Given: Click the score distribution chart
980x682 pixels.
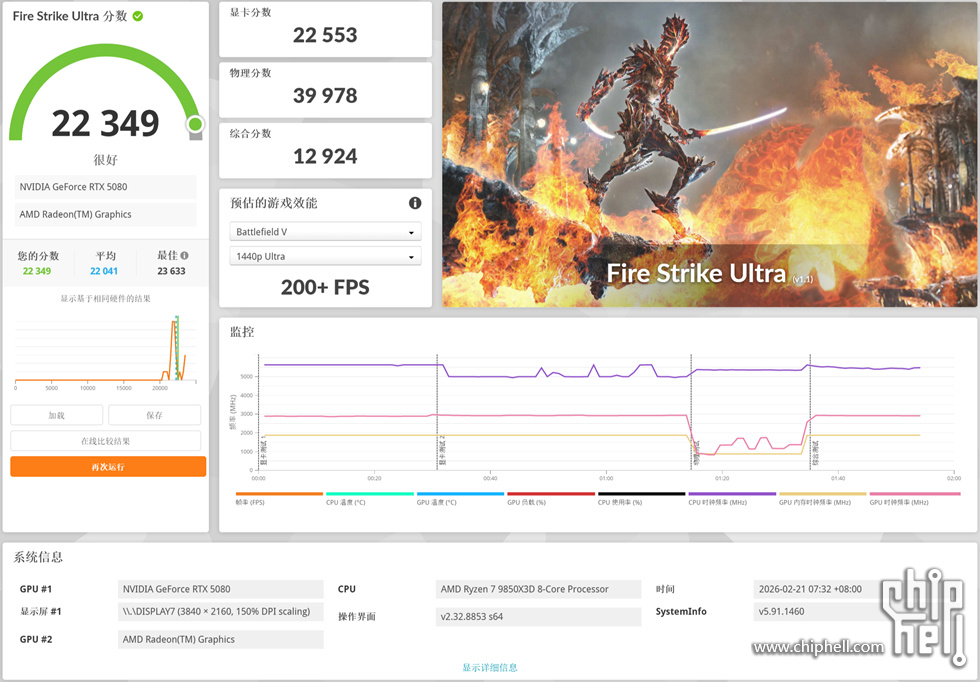Looking at the screenshot, I should coord(106,350).
